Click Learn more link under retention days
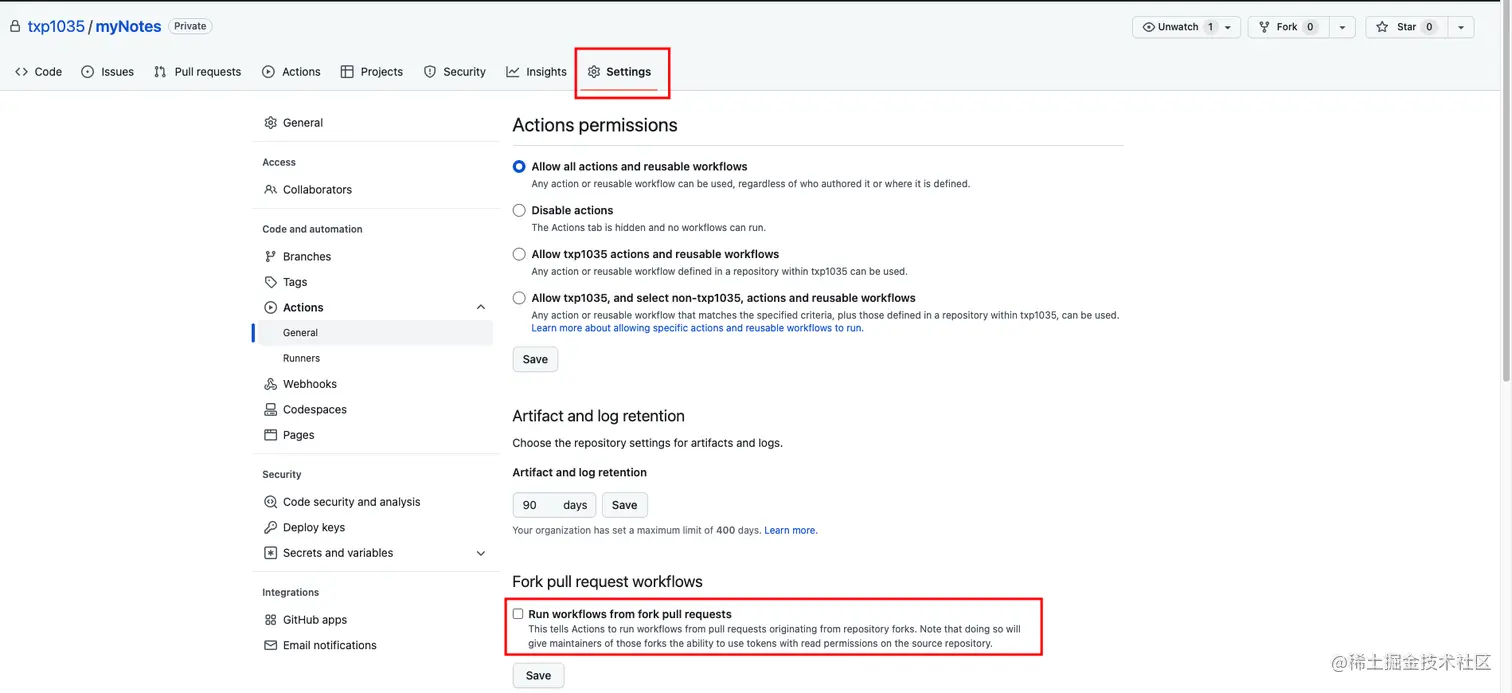Screen dimensions: 1512x693 790,530
